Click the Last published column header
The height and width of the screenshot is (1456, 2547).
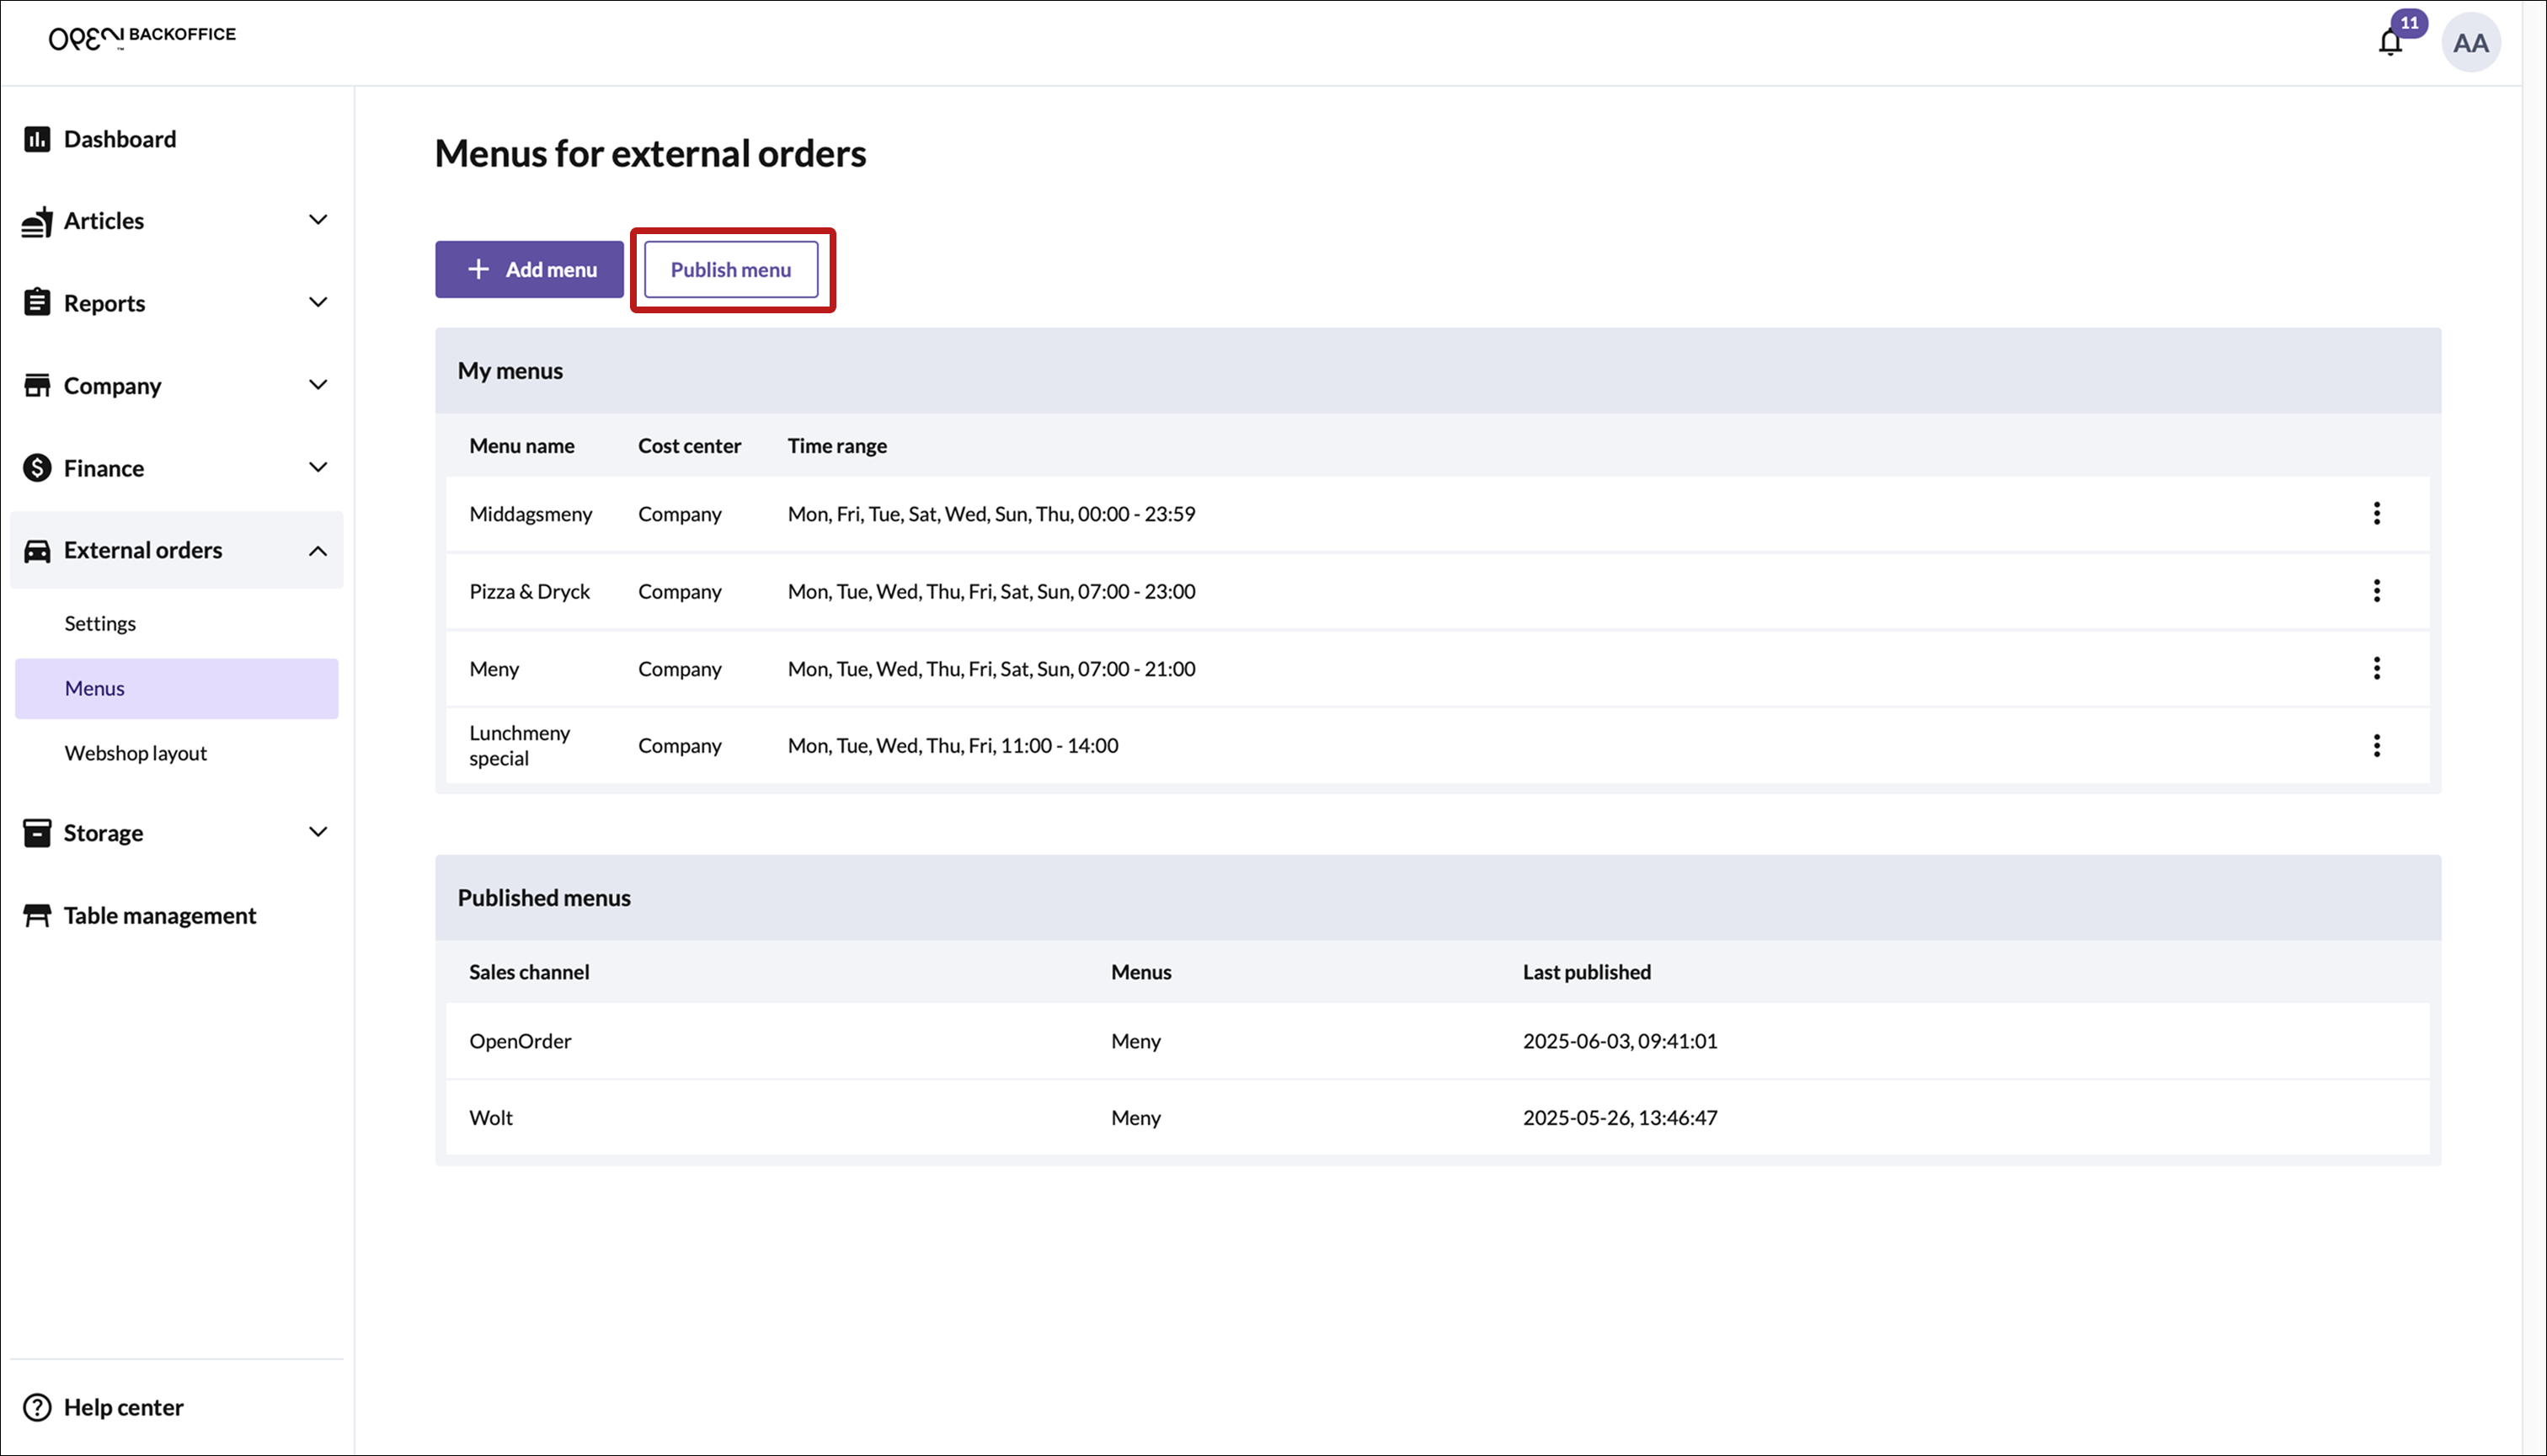tap(1586, 972)
